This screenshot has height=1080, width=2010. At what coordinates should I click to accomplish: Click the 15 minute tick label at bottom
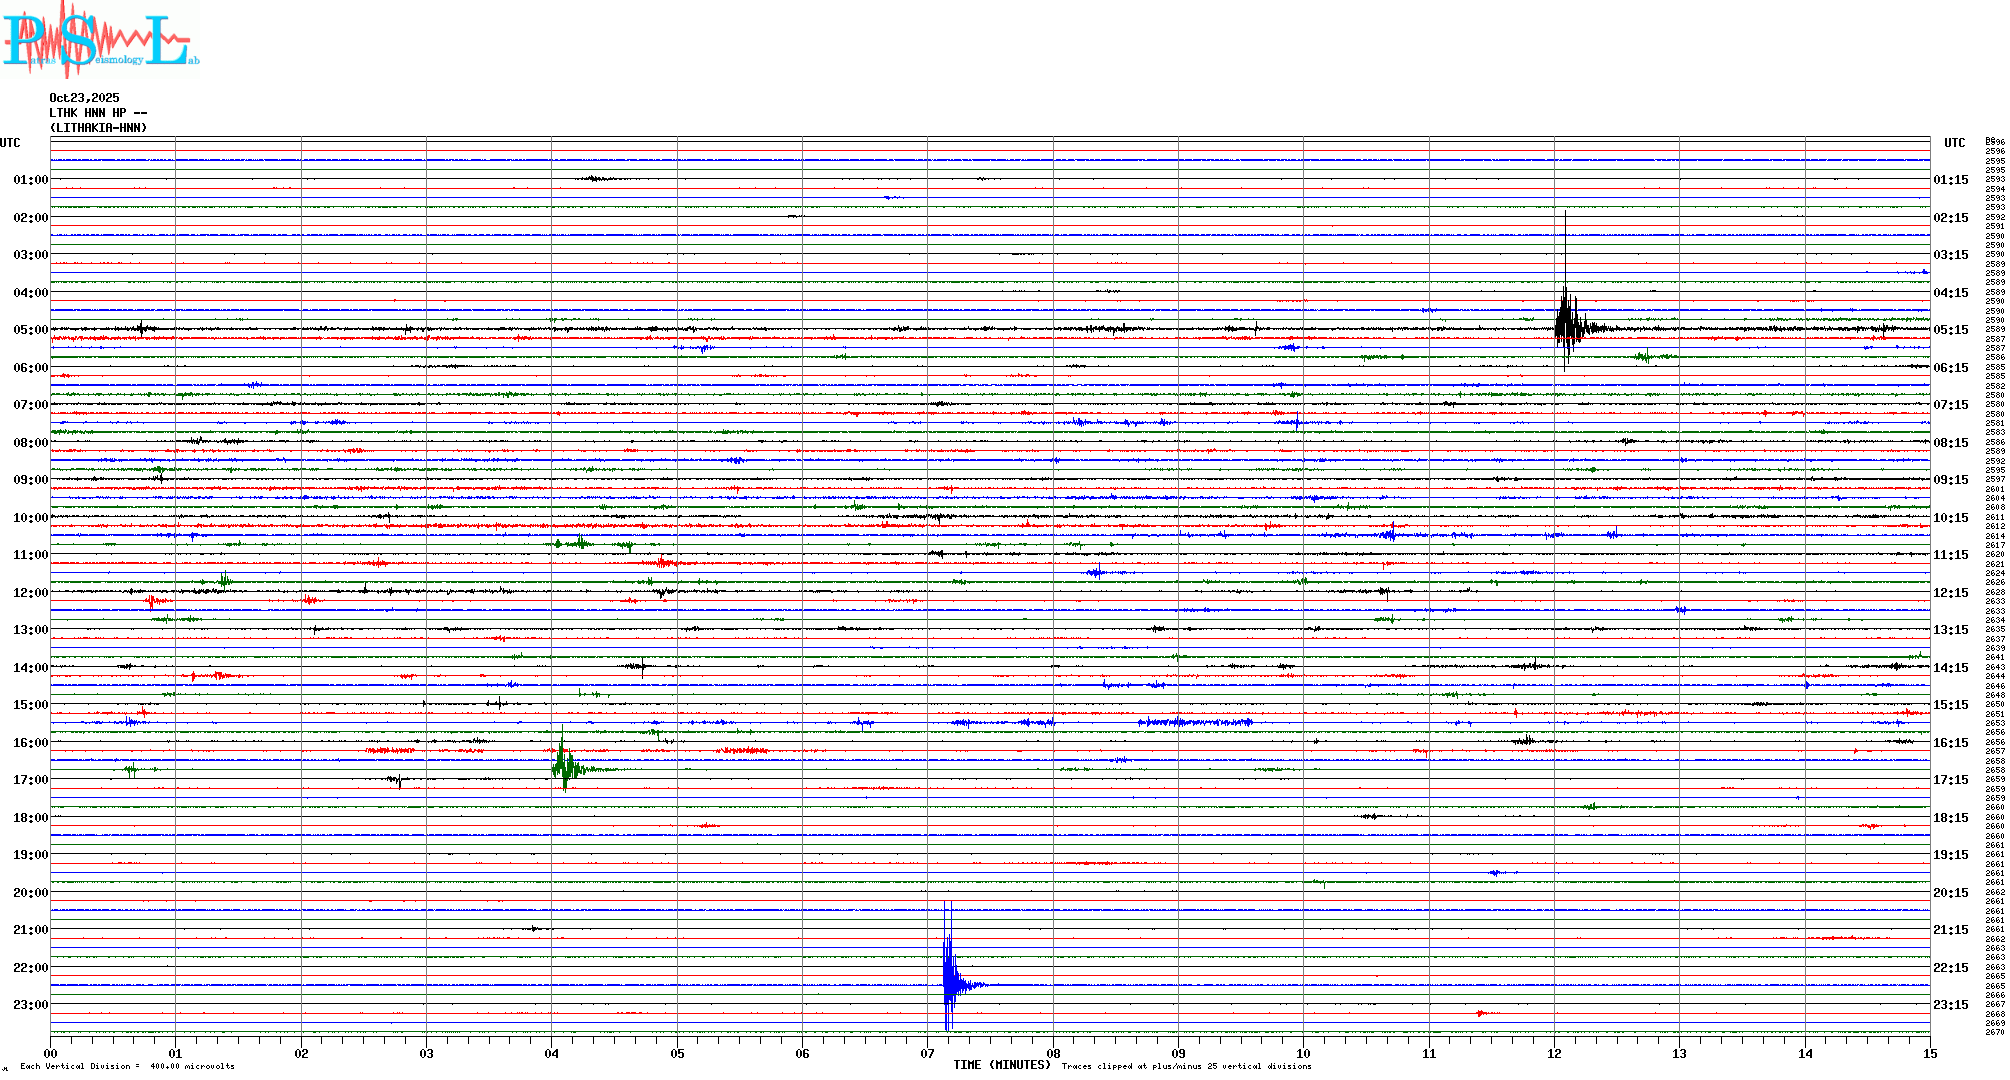1929,1053
